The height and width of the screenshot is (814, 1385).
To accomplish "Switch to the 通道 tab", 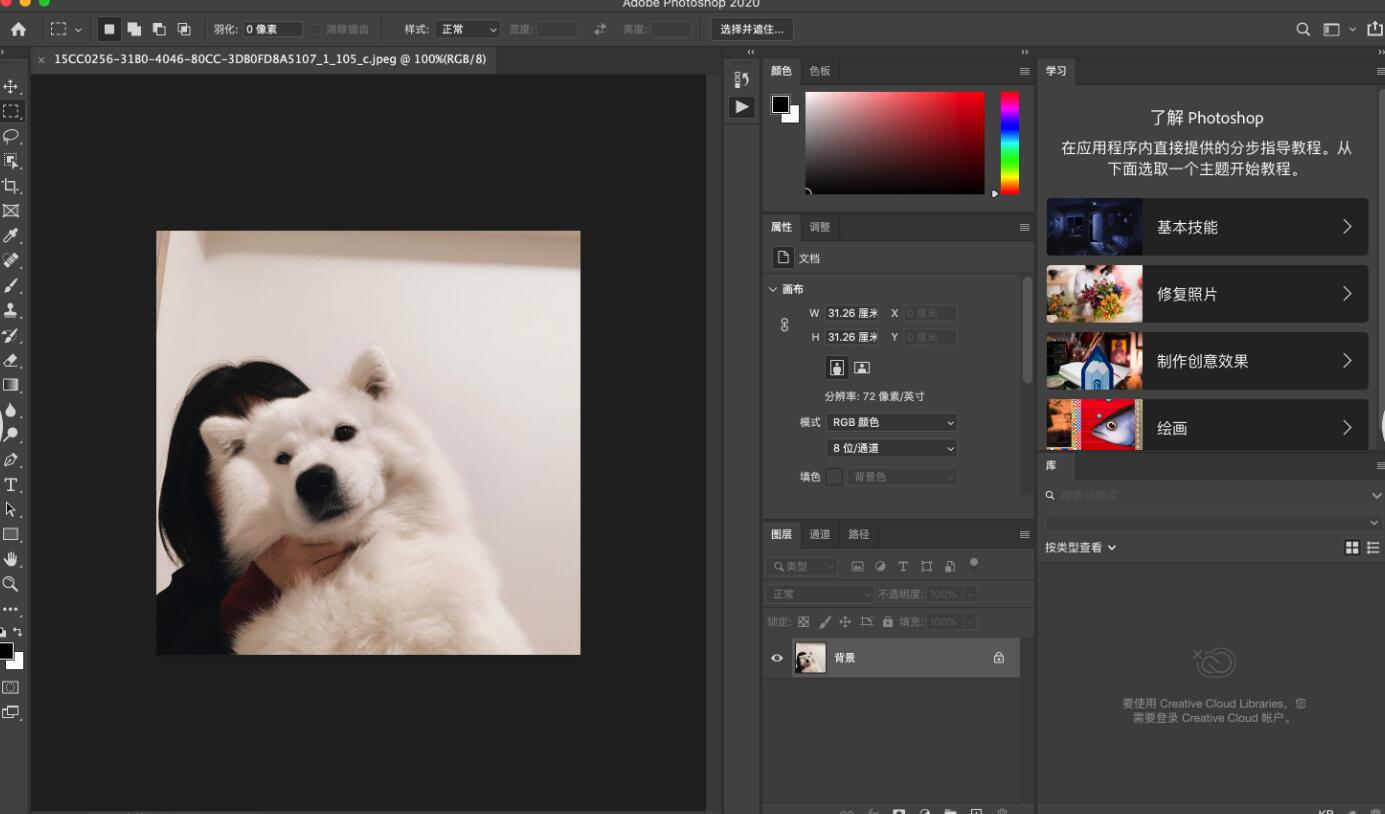I will (820, 534).
